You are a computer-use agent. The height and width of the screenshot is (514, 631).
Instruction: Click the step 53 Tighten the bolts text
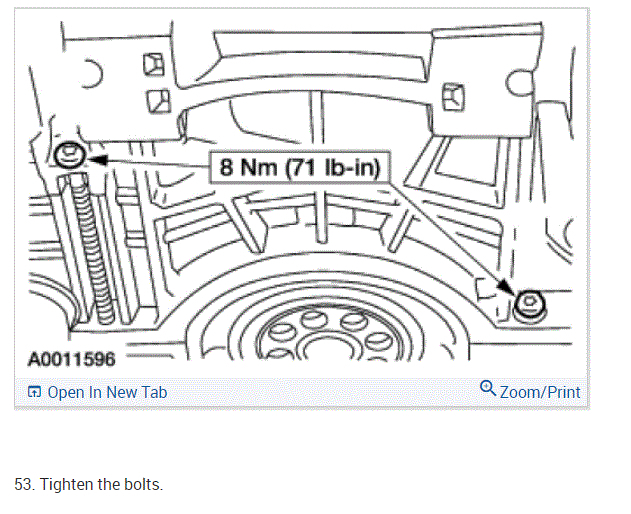[89, 484]
